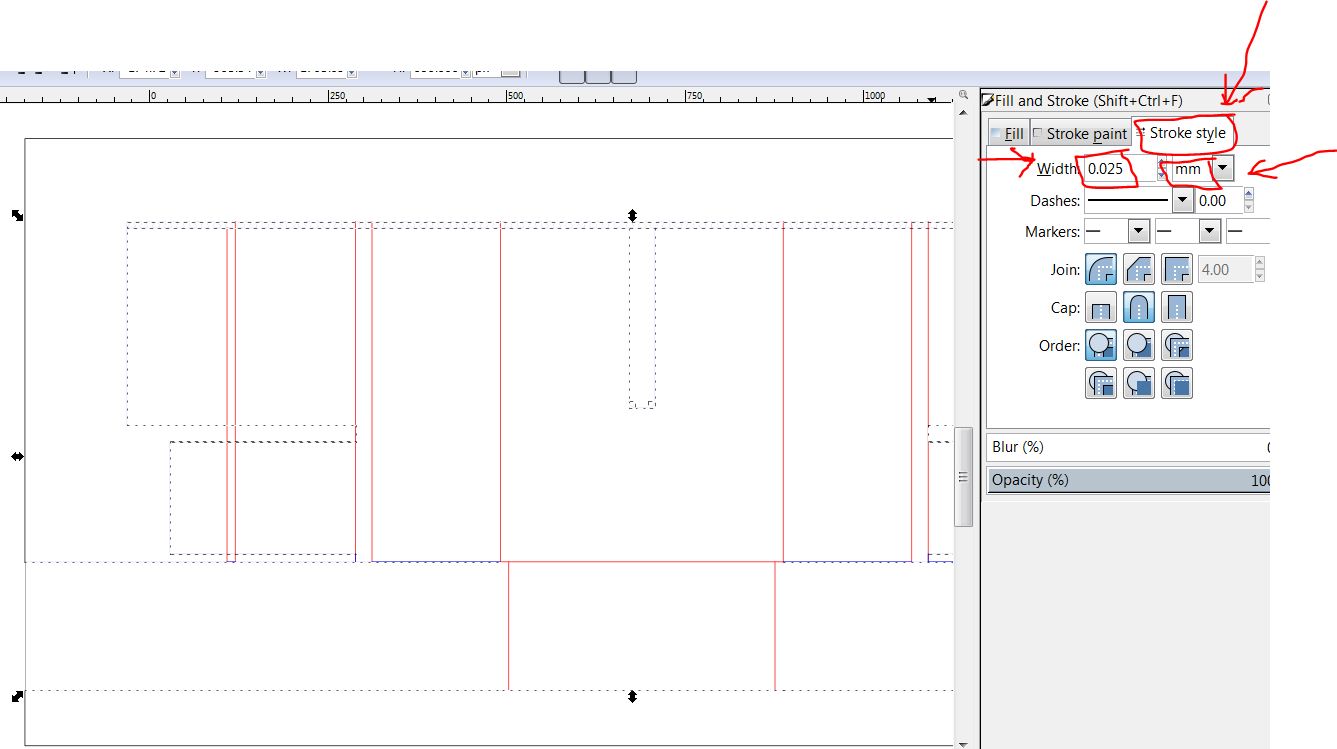Select the bevel join style
This screenshot has height=749, width=1337.
click(1139, 269)
